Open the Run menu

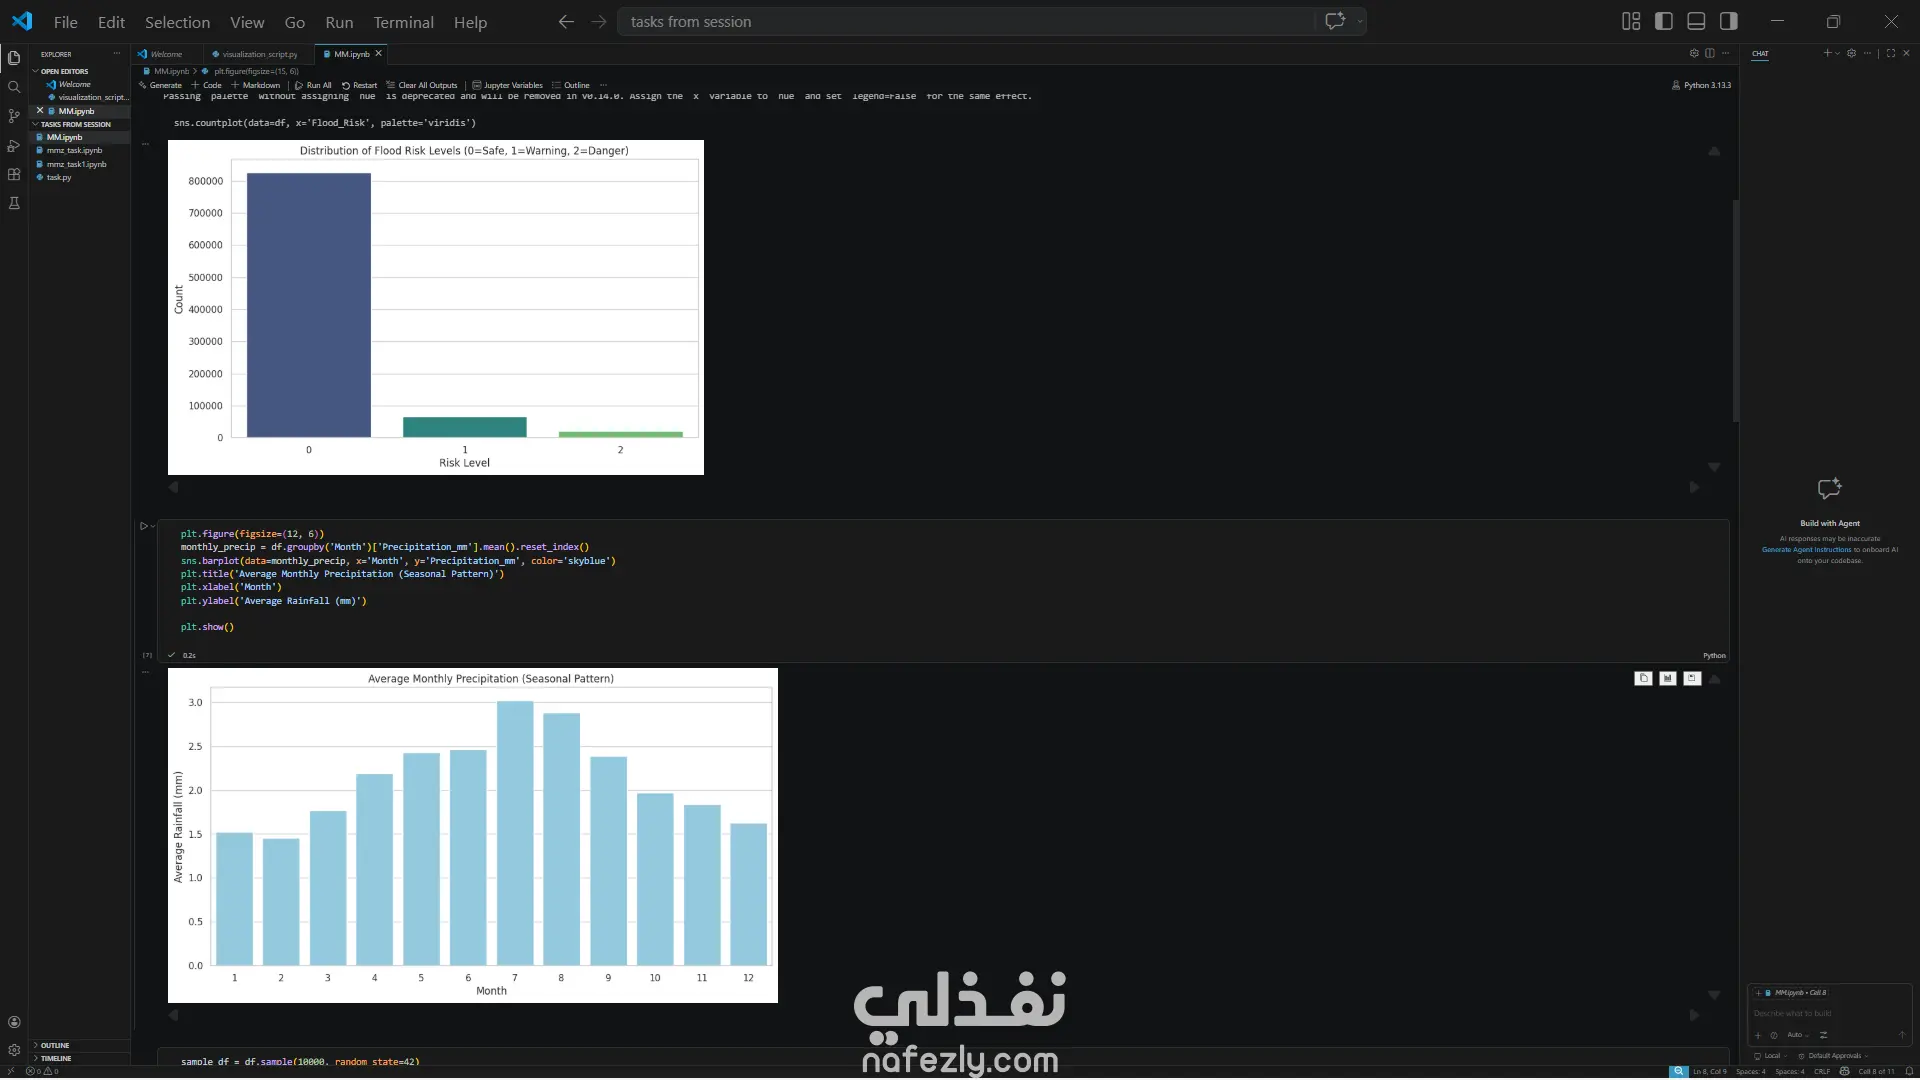coord(339,22)
